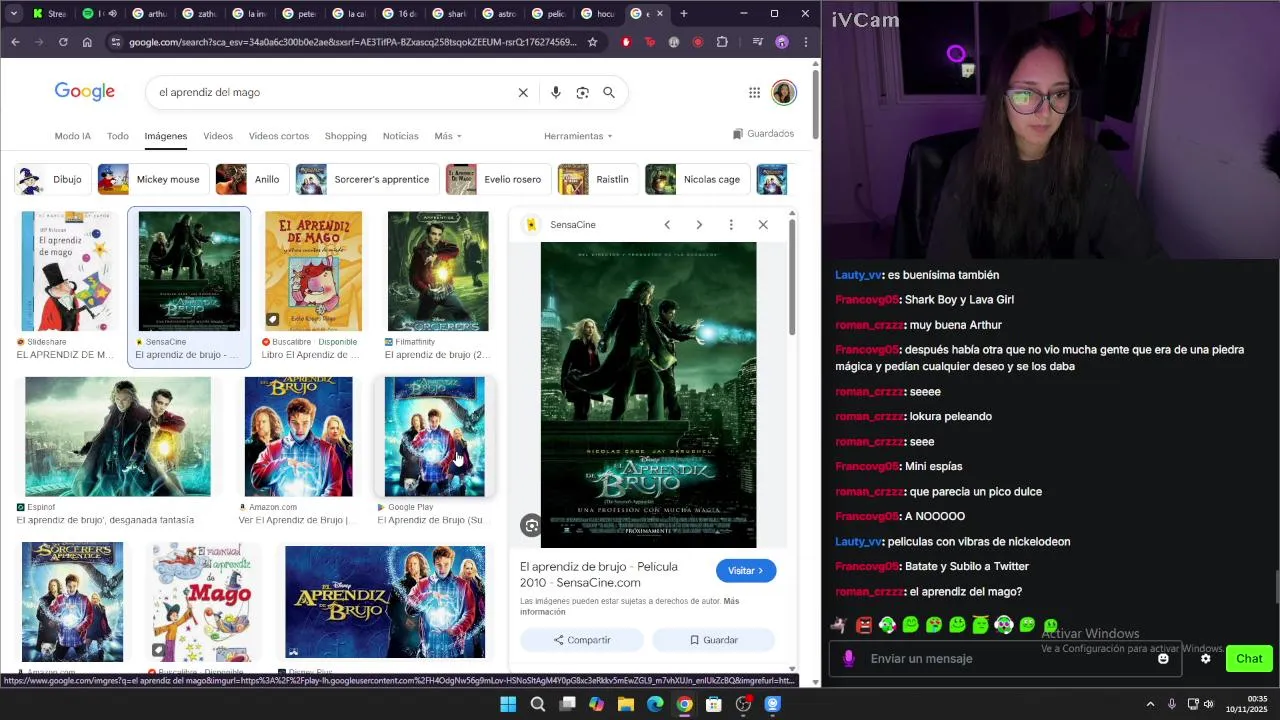
Task: Open the Google Play El Aprendiz de Brujo thumbnail
Action: (x=435, y=437)
